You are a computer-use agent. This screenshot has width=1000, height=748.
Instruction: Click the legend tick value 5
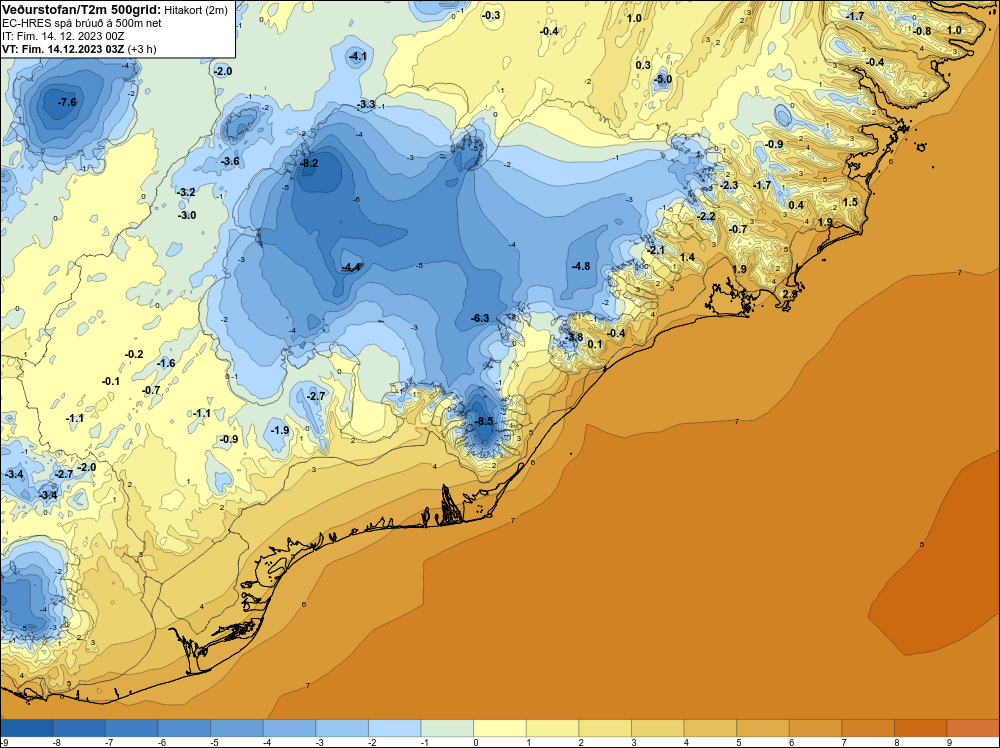pyautogui.click(x=738, y=742)
